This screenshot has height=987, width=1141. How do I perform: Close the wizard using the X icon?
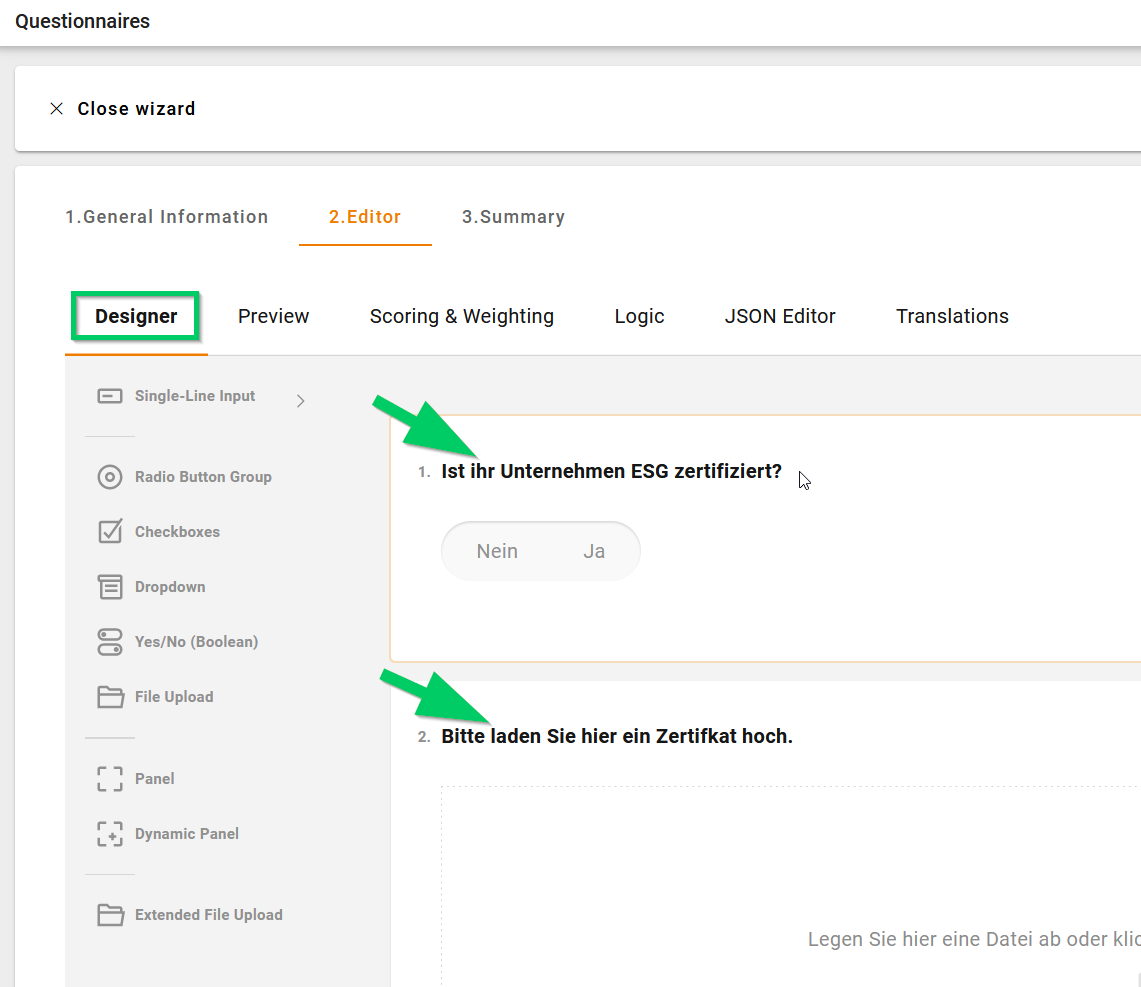pyautogui.click(x=57, y=109)
